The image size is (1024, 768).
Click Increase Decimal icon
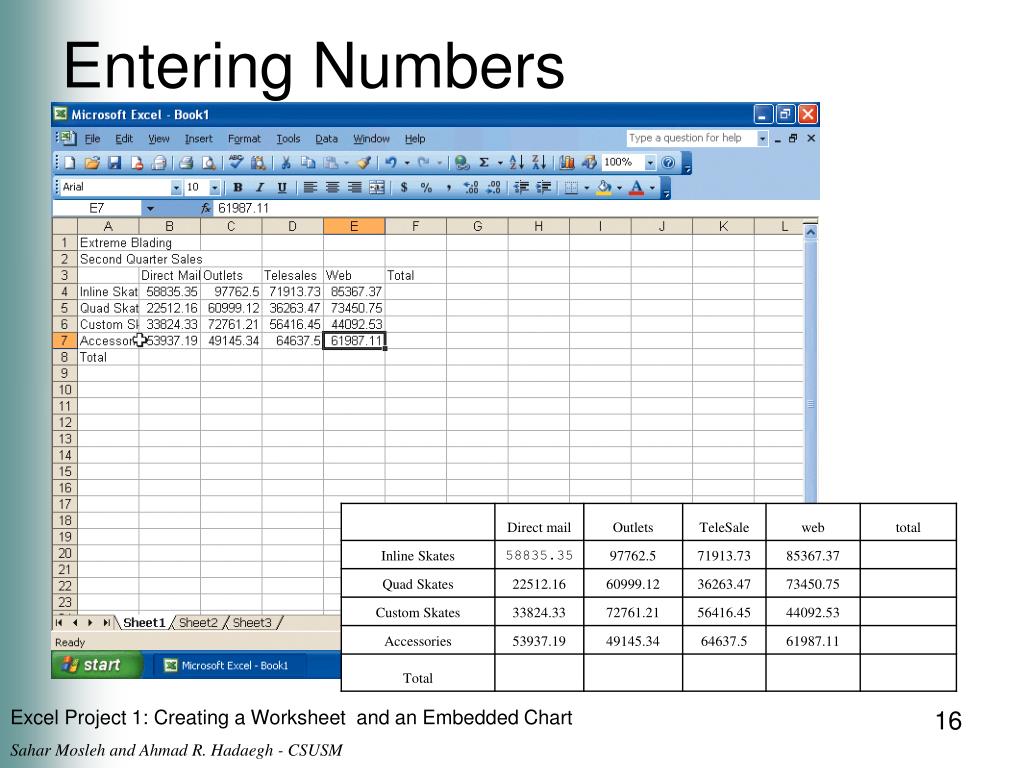pyautogui.click(x=471, y=188)
